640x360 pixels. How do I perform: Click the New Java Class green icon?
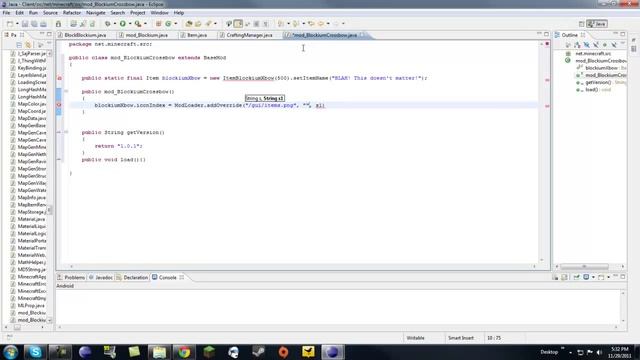168,24
